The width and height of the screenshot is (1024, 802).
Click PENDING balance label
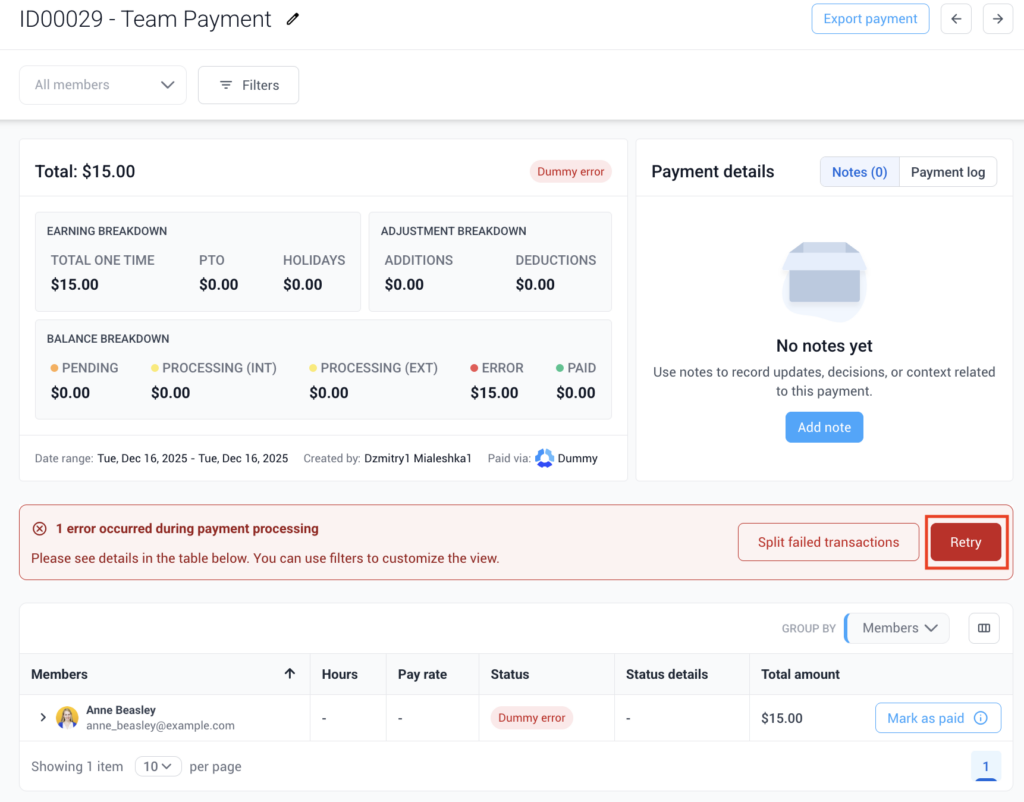tap(90, 368)
